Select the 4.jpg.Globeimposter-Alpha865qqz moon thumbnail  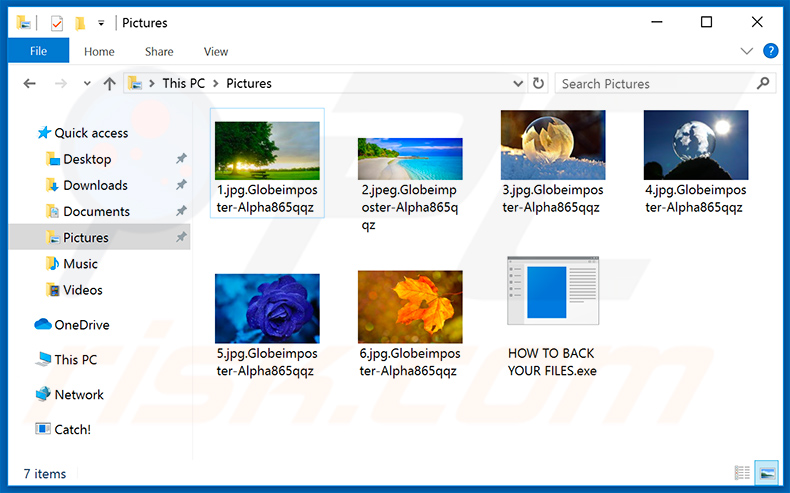tap(696, 145)
